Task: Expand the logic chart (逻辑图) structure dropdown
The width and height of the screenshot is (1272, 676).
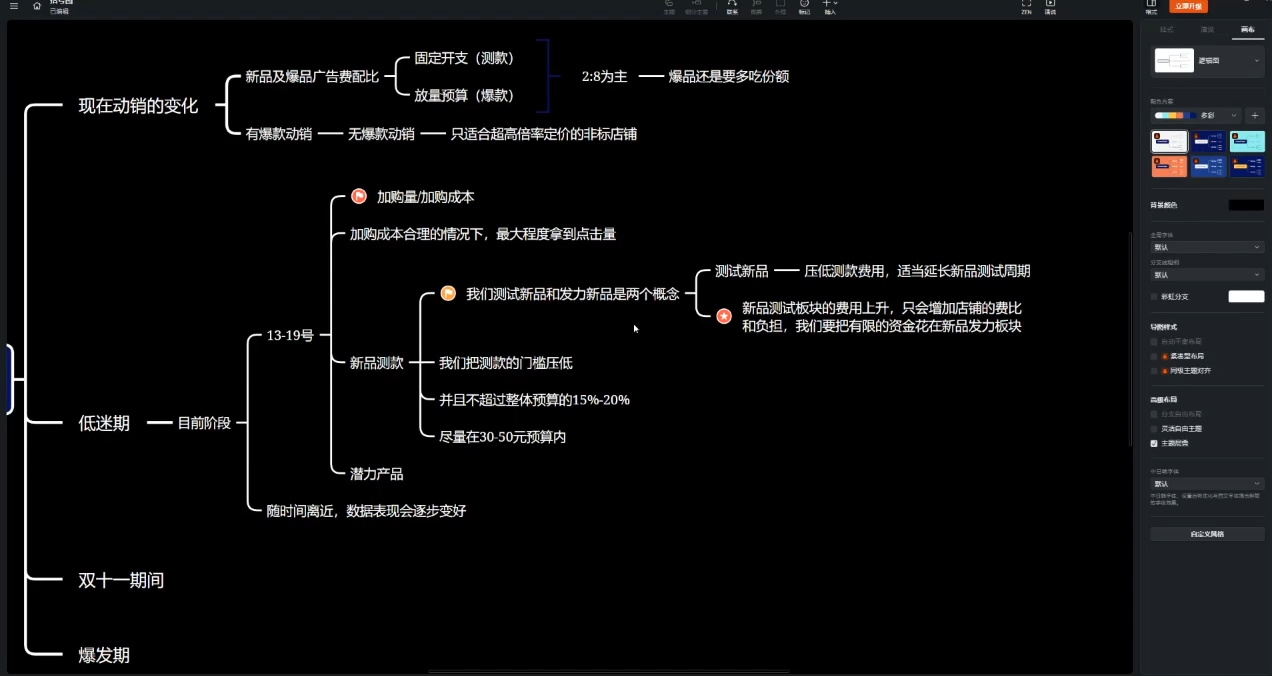Action: click(1257, 61)
